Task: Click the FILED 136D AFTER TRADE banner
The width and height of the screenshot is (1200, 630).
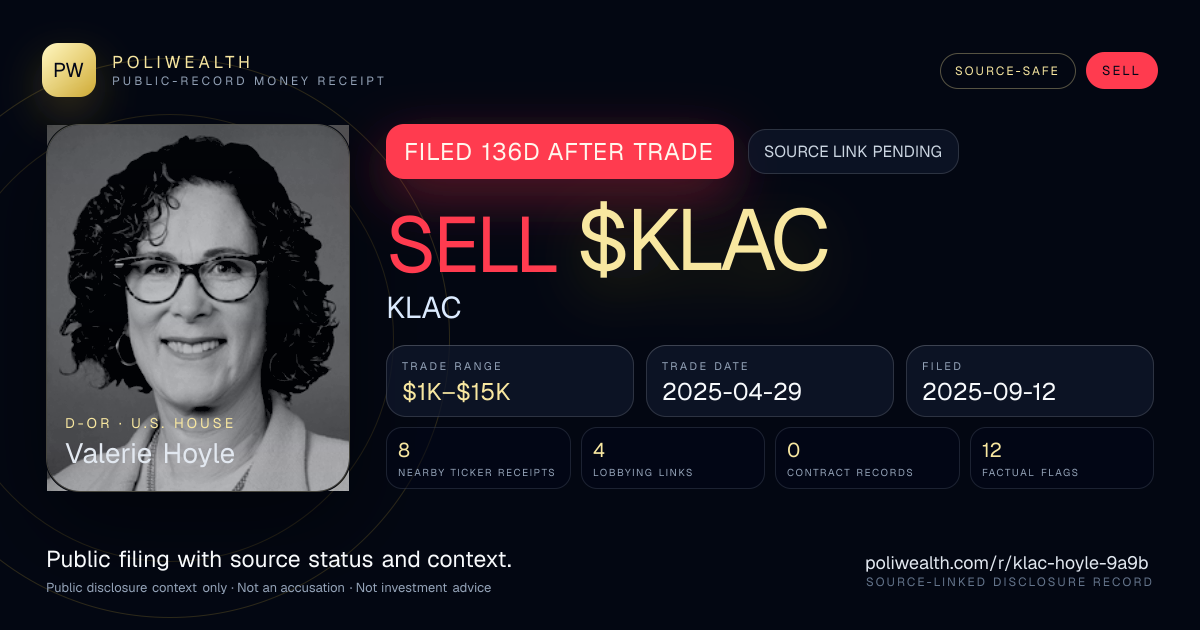Action: tap(560, 152)
